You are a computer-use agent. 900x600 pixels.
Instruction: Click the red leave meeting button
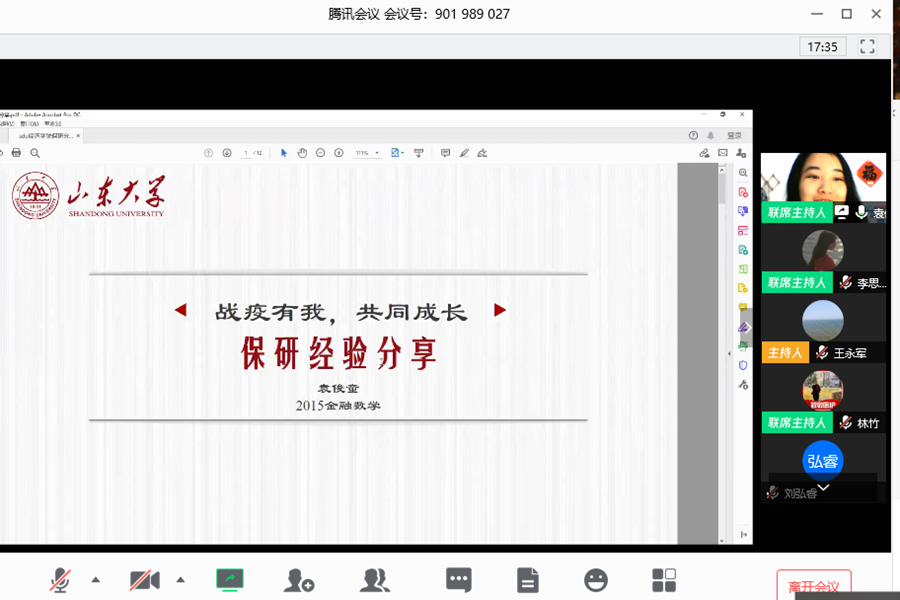[813, 585]
